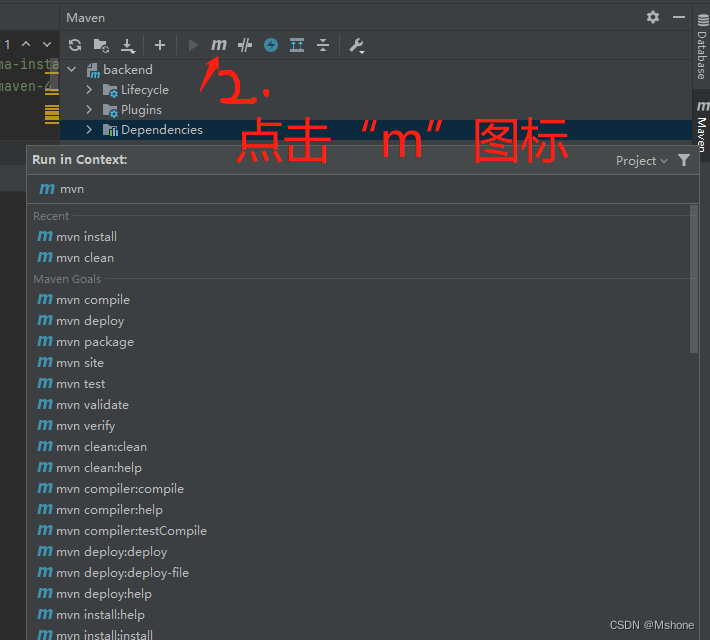Generate sources and update folders icon
Image resolution: width=710 pixels, height=640 pixels.
click(101, 45)
